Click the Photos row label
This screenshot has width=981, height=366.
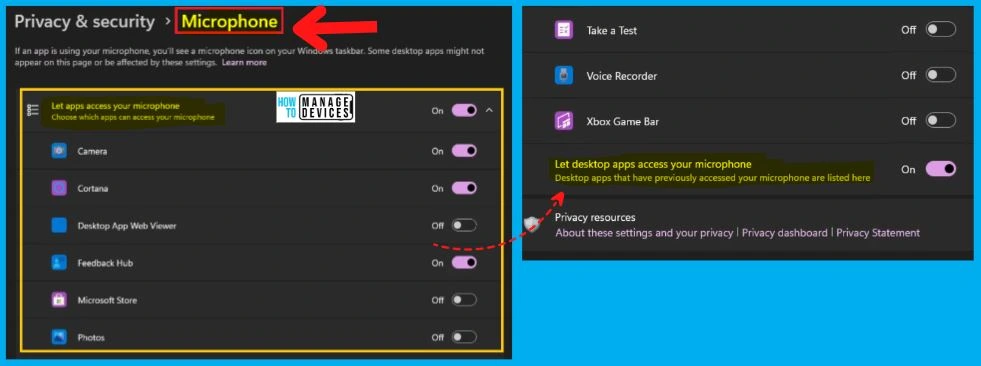pos(91,338)
